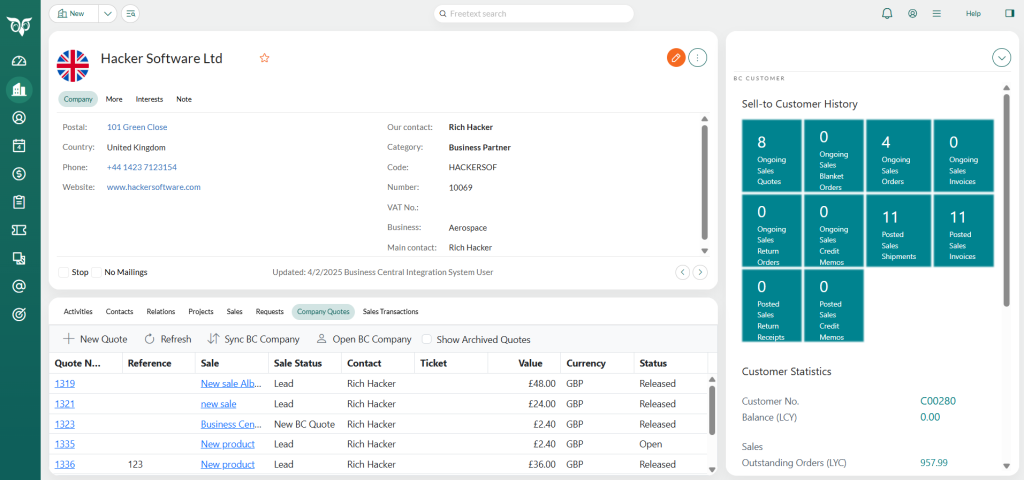Click Open BC Company button

[364, 339]
